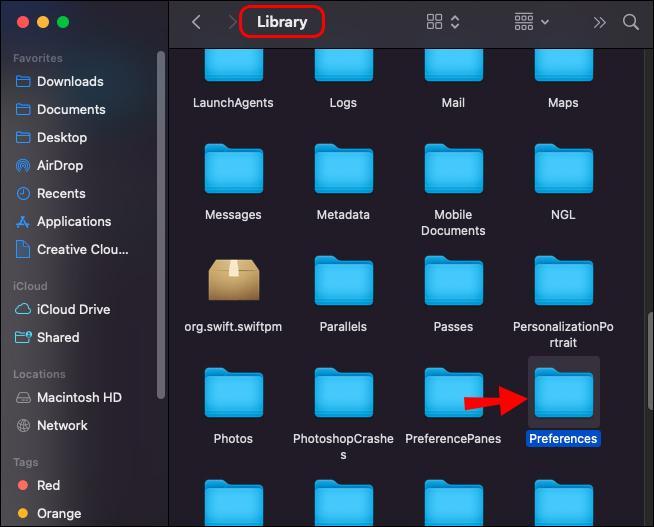This screenshot has height=527, width=654.
Task: Click the Search magnifier icon
Action: 630,22
